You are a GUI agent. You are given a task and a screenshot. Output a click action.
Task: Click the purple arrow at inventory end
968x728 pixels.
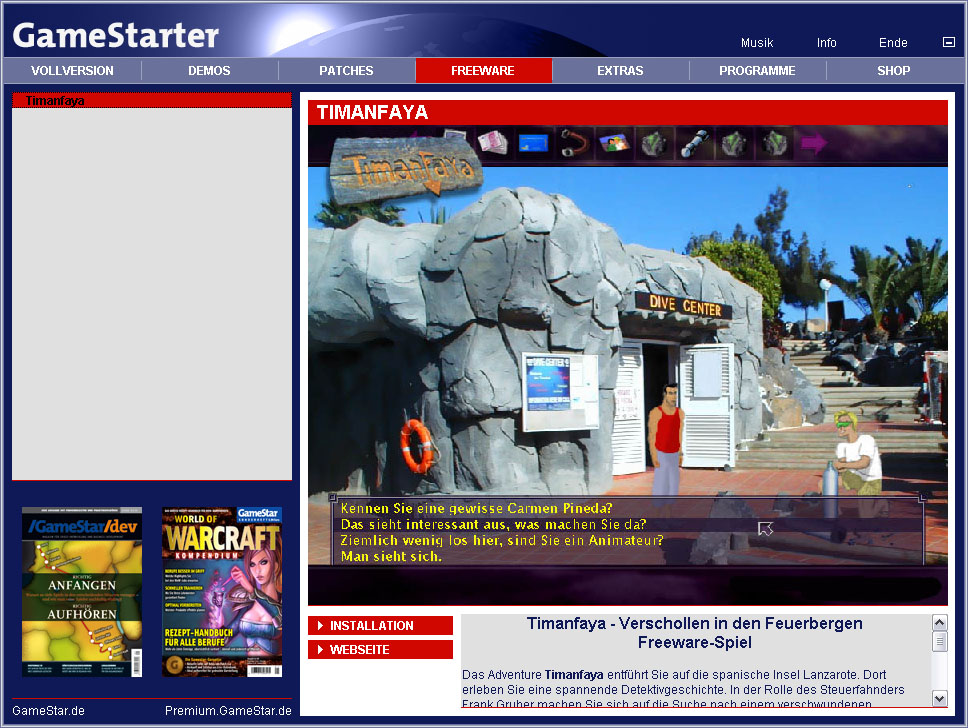click(814, 143)
